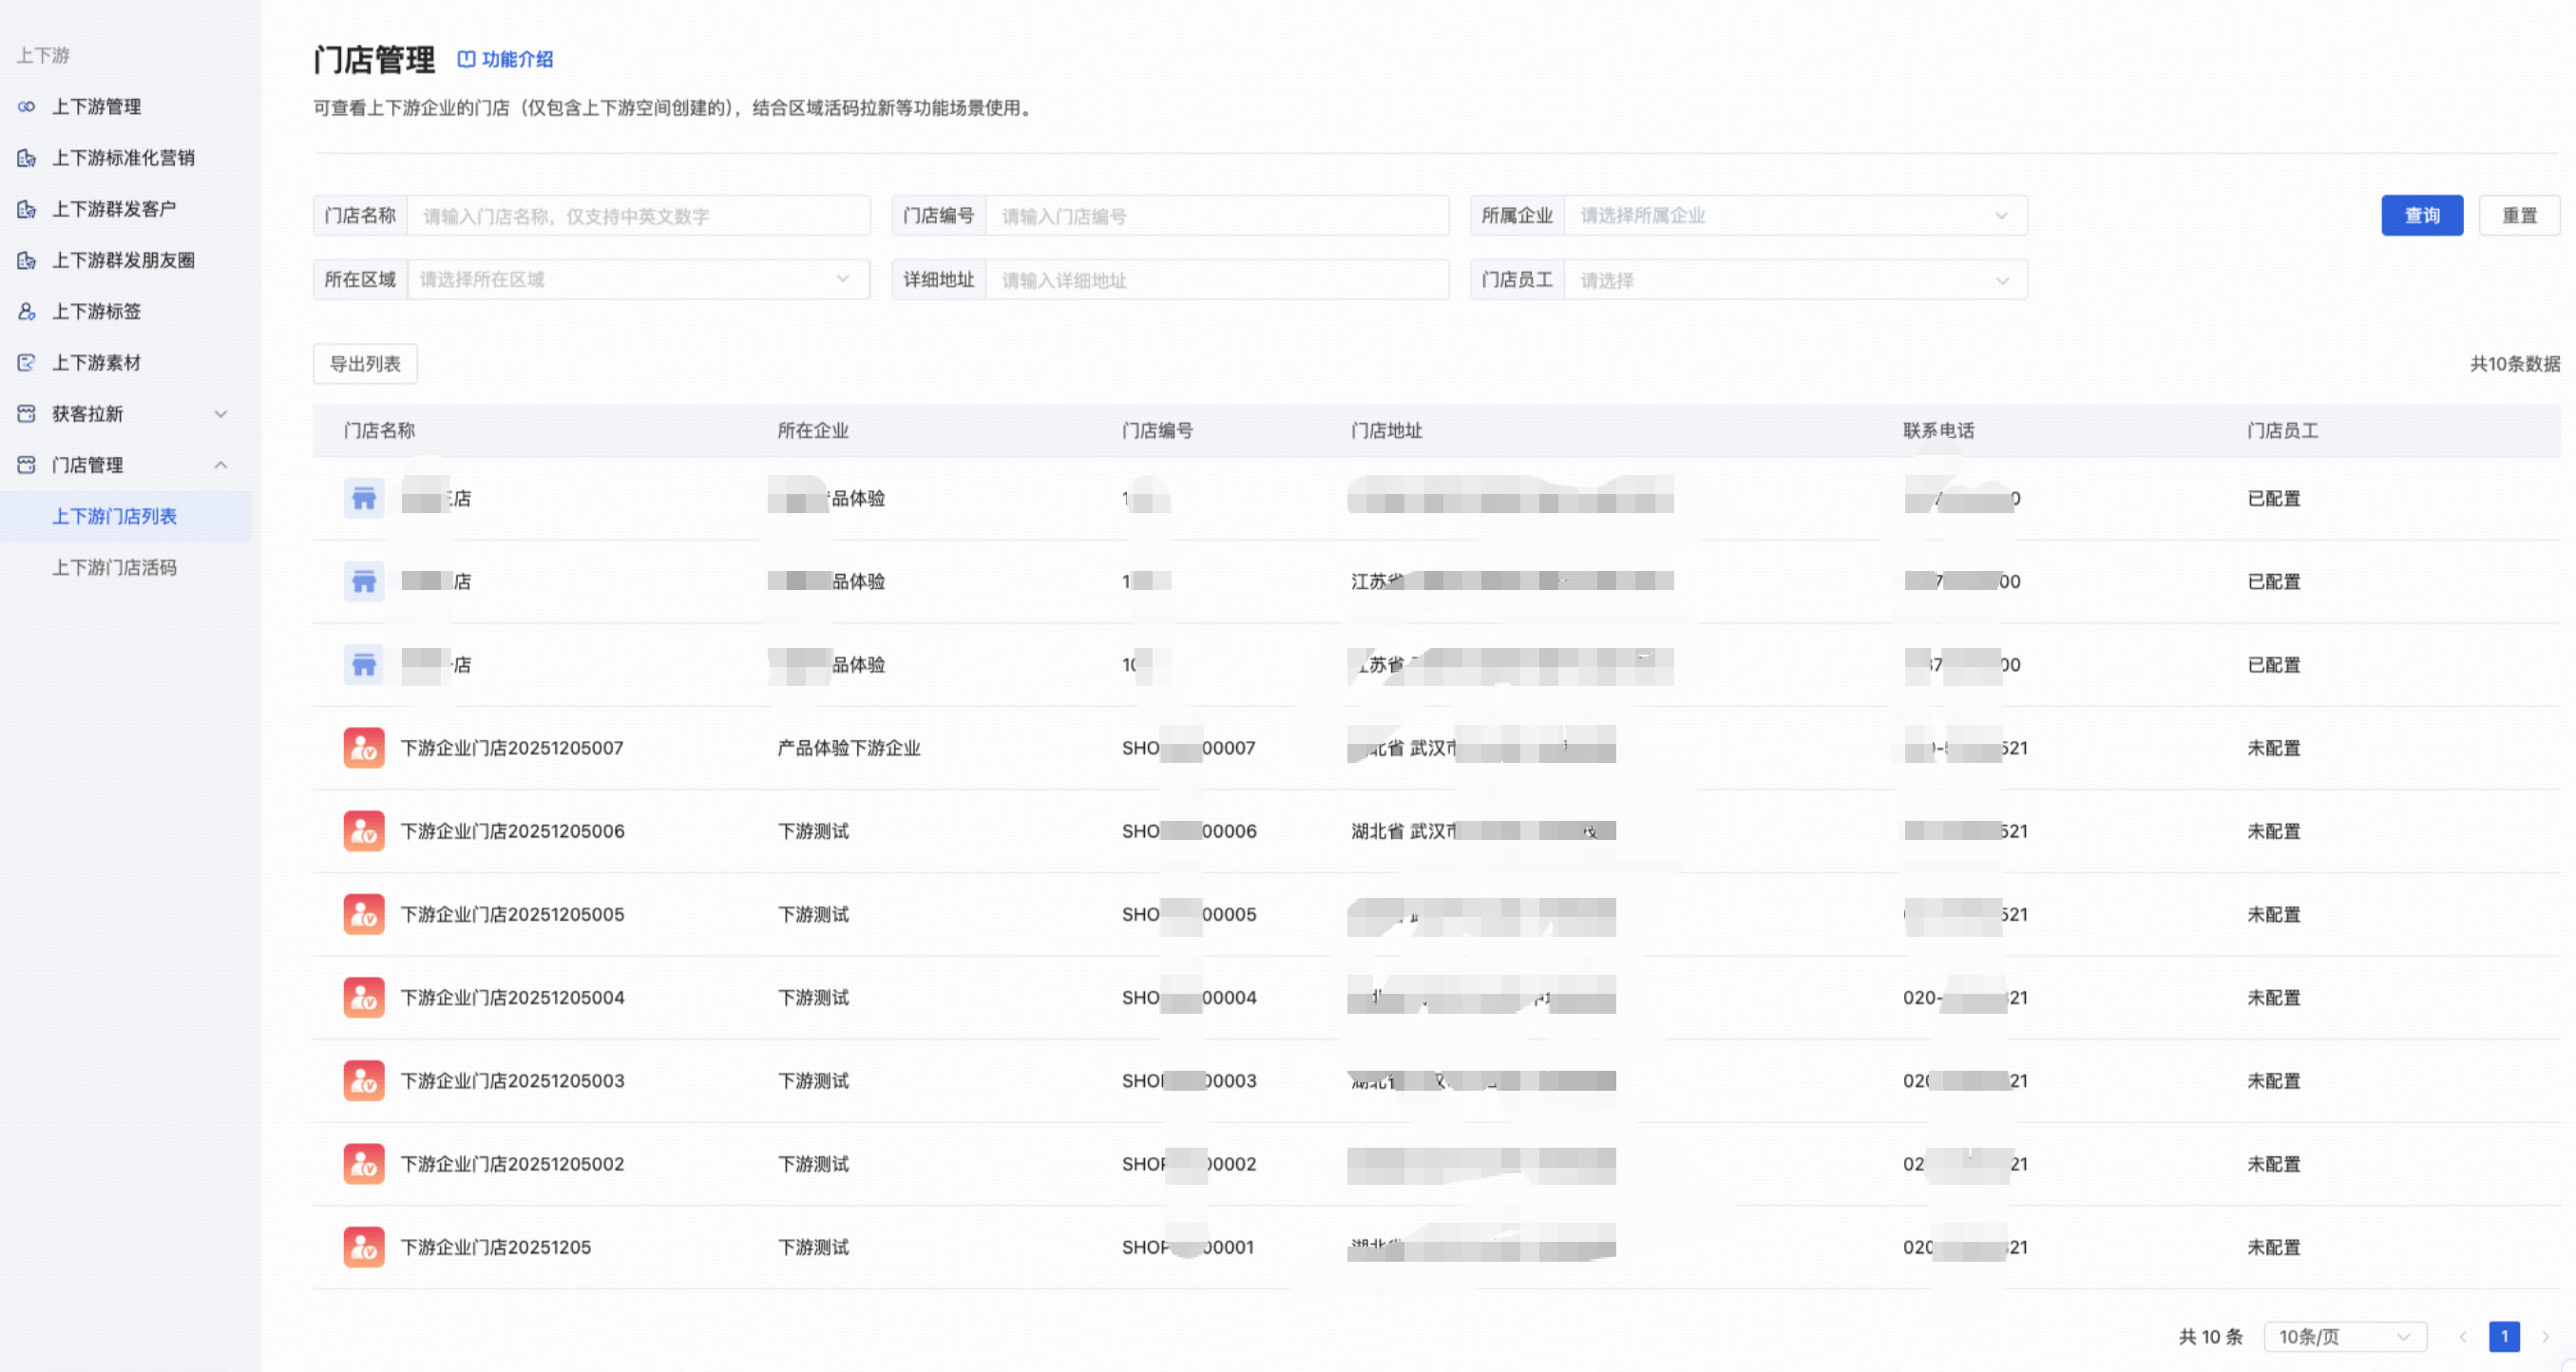Click store icon of 下游企业门店20251205002
Viewport: 2576px width, 1372px height.
pos(364,1164)
